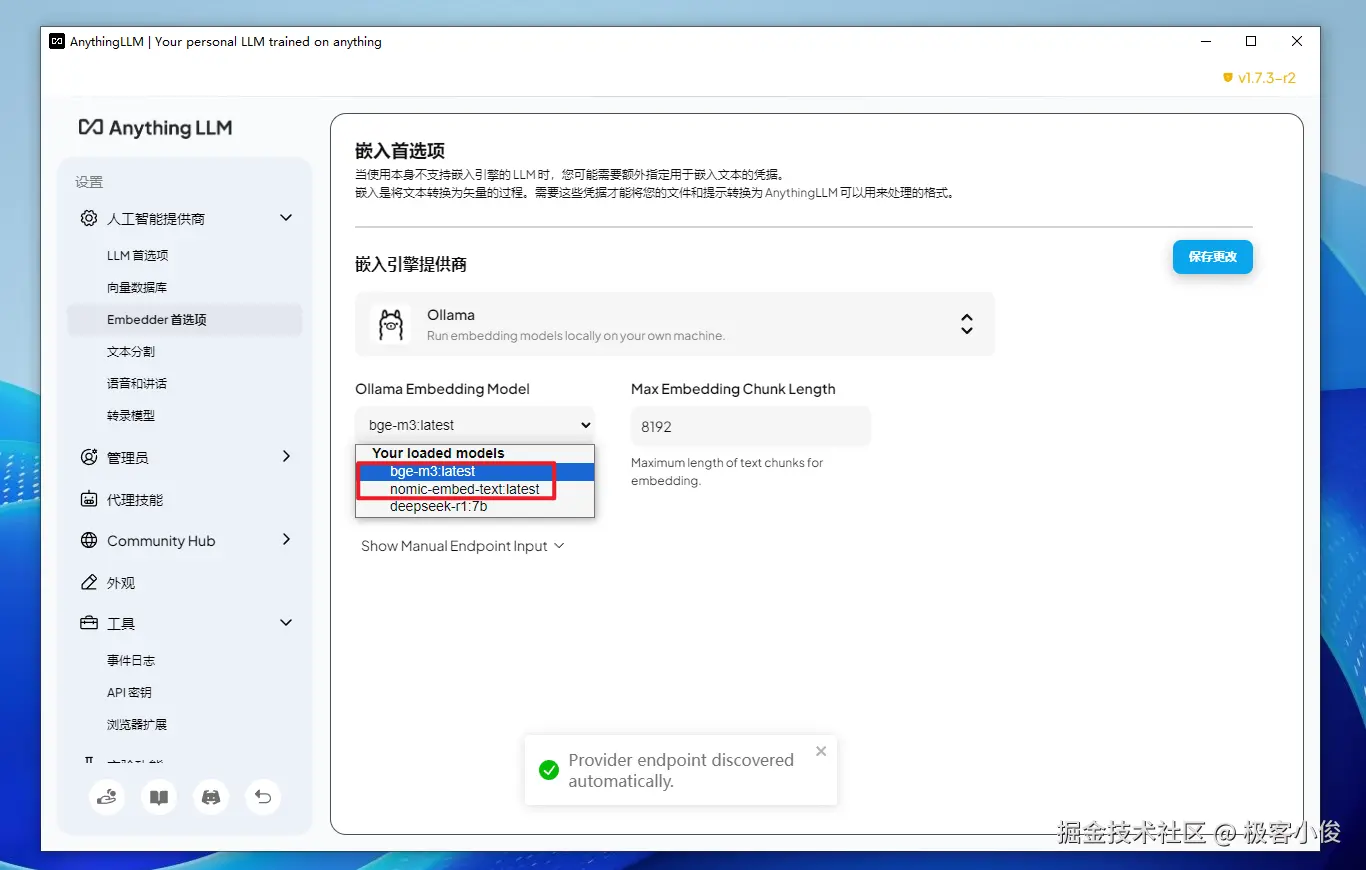1366x870 pixels.
Task: Click the Your loaded models group header
Action: pyautogui.click(x=438, y=453)
